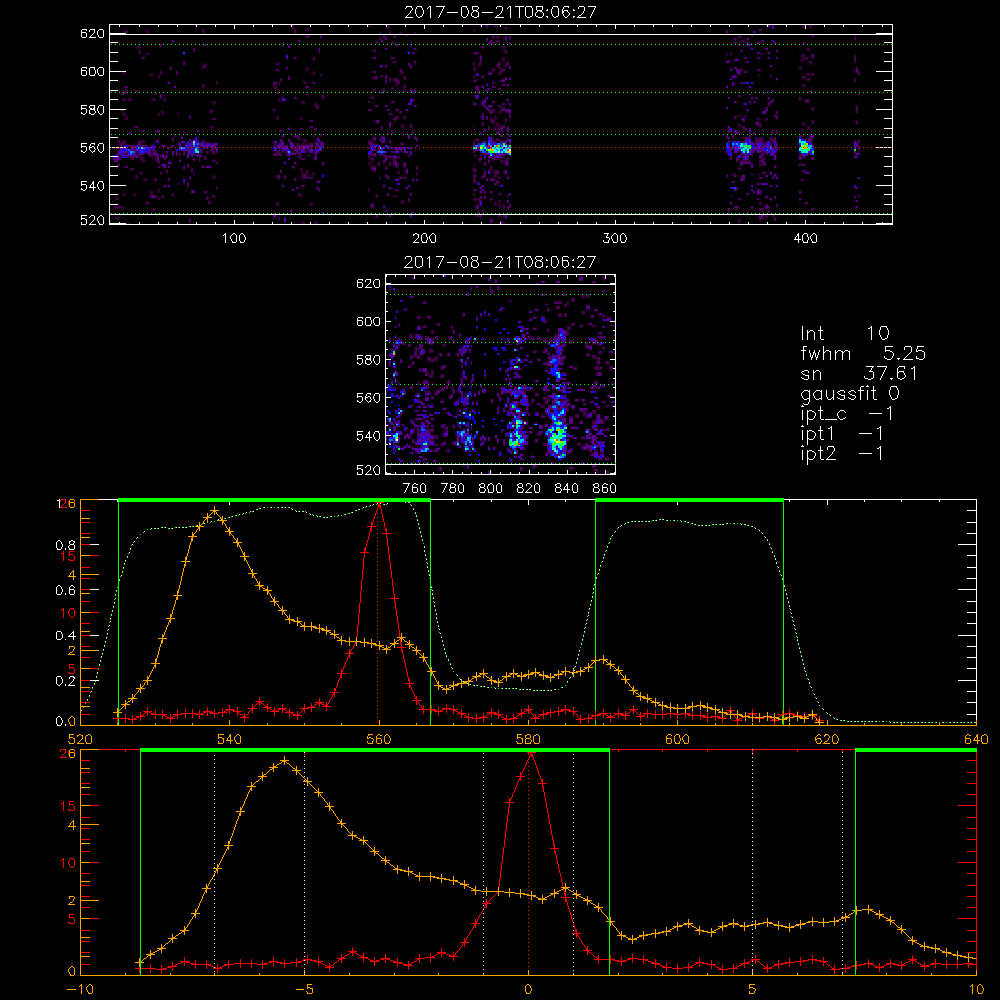Viewport: 1000px width, 1000px height.
Task: Click the timestamp title above the wide top spectrogram
Action: [500, 12]
